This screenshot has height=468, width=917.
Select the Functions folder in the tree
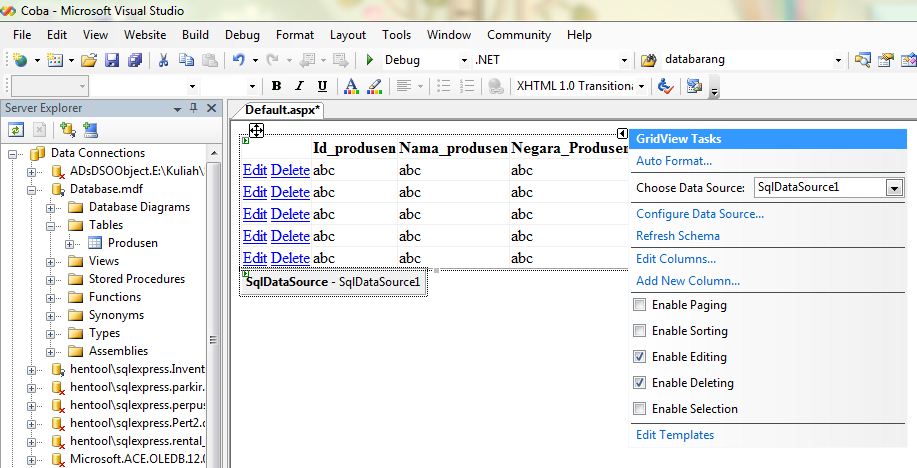[x=115, y=297]
